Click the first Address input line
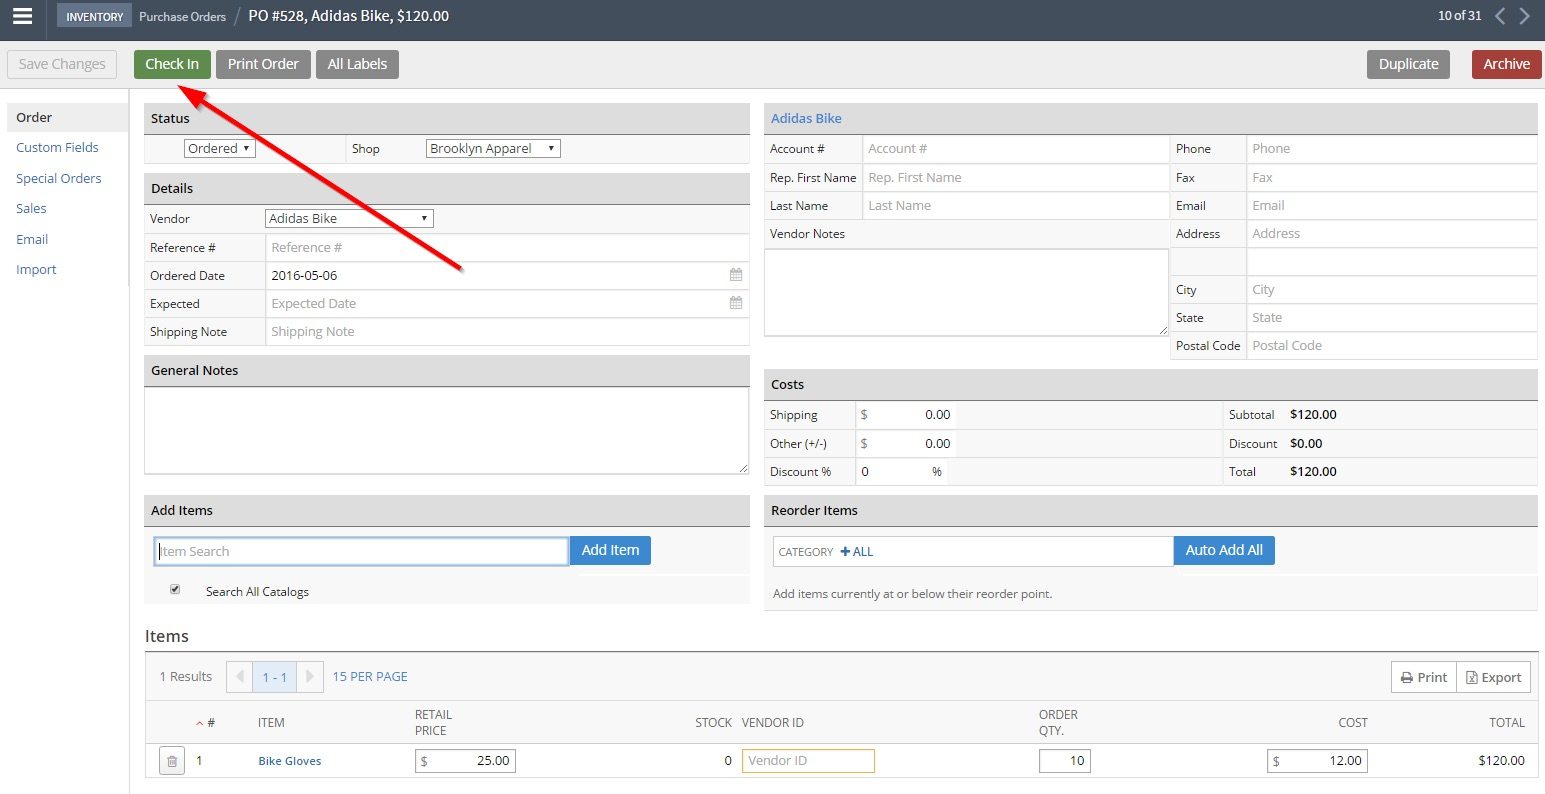 click(1392, 233)
